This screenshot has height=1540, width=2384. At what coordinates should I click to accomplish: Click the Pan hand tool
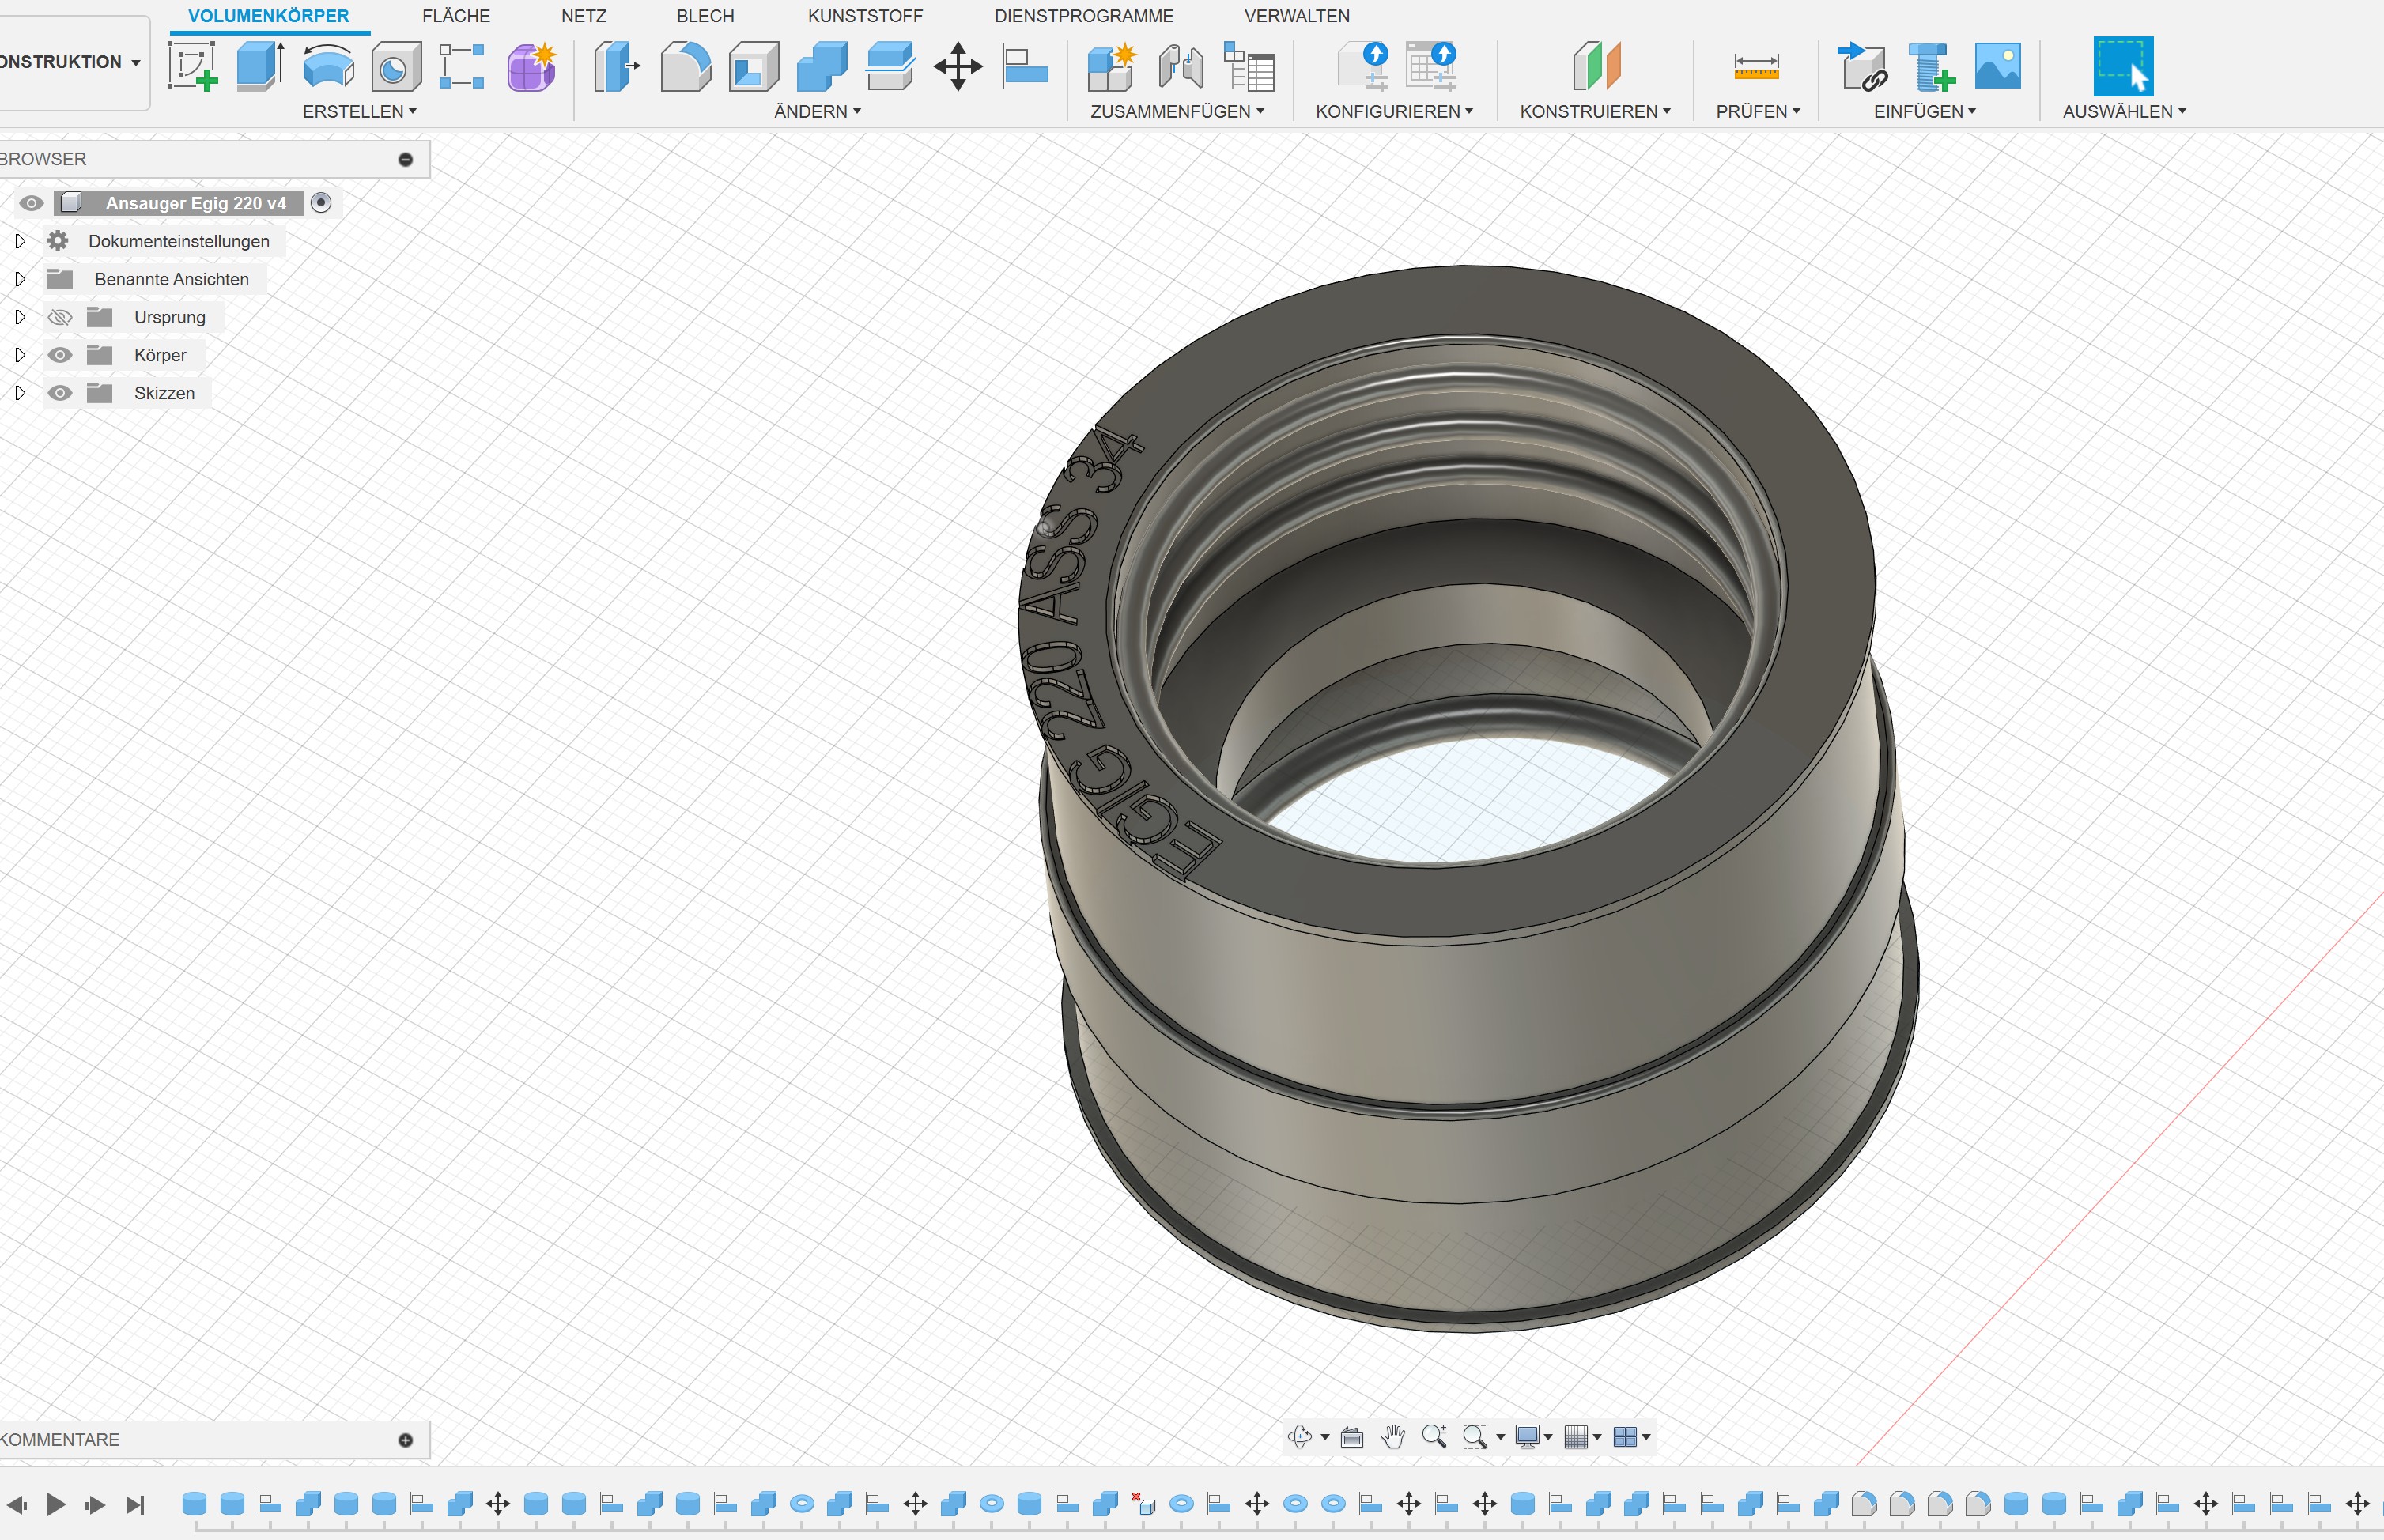[x=1393, y=1437]
